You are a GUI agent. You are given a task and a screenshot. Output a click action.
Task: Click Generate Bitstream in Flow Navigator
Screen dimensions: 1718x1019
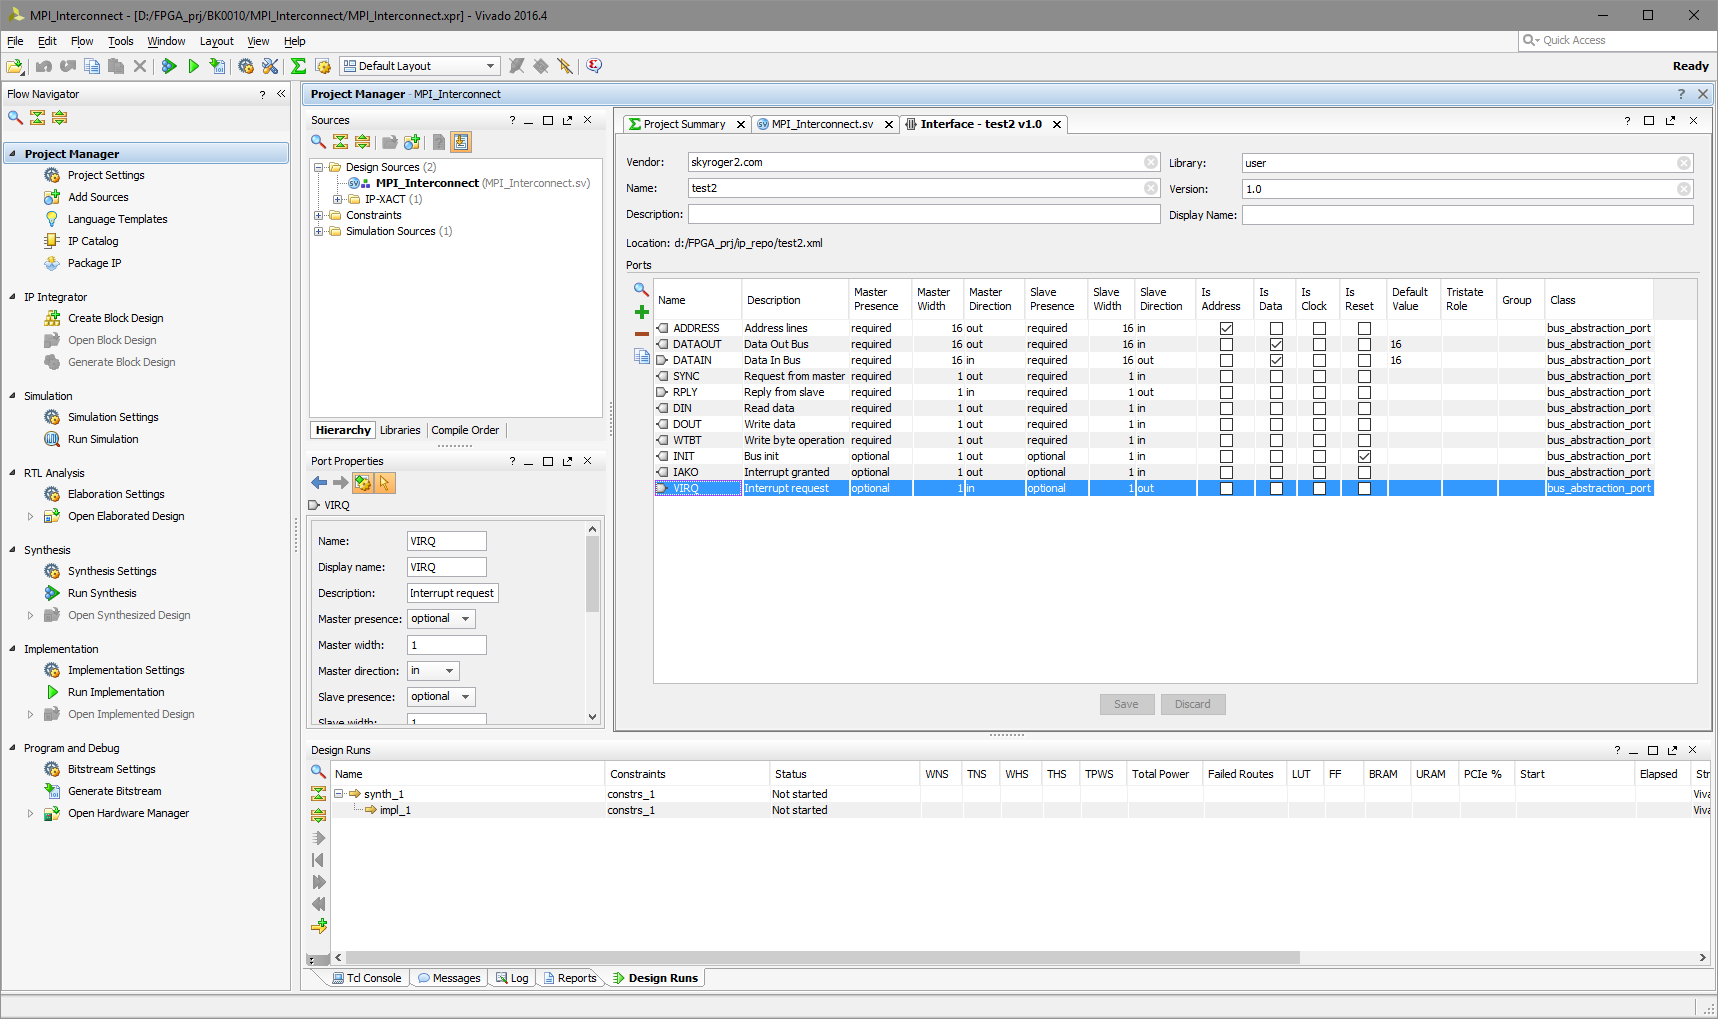(114, 791)
